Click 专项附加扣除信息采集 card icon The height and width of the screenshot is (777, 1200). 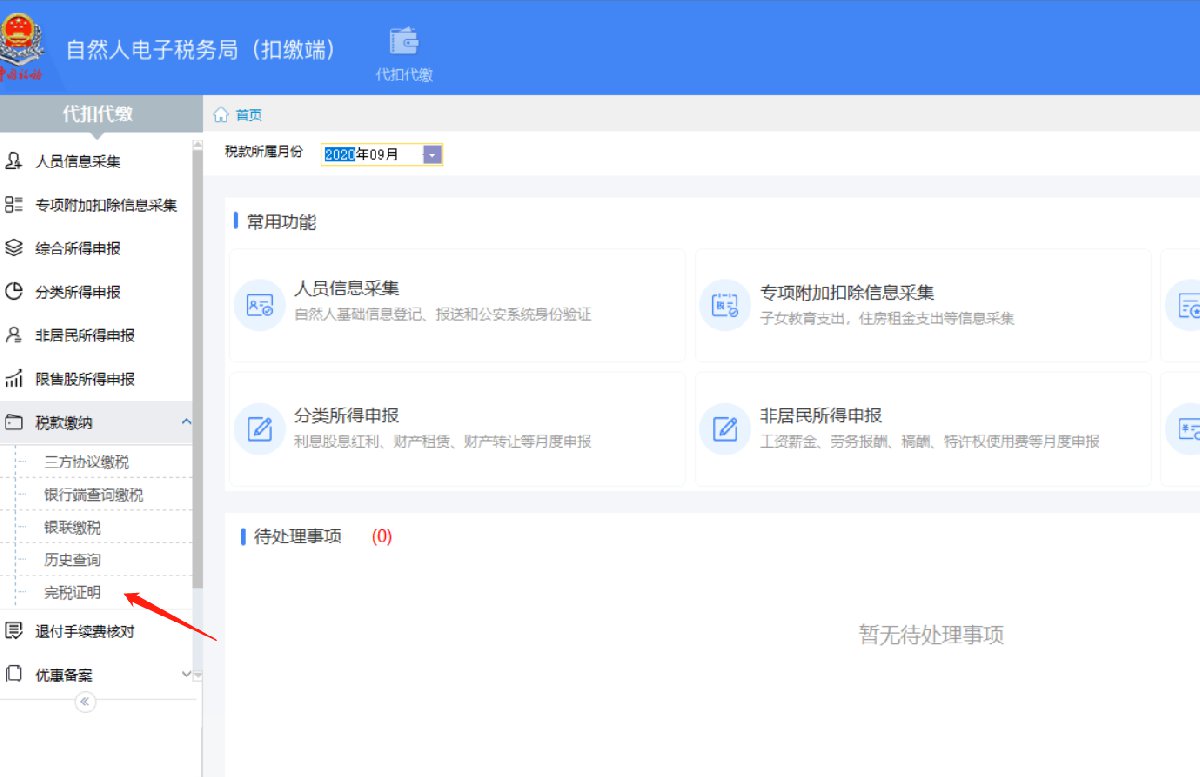coord(724,305)
